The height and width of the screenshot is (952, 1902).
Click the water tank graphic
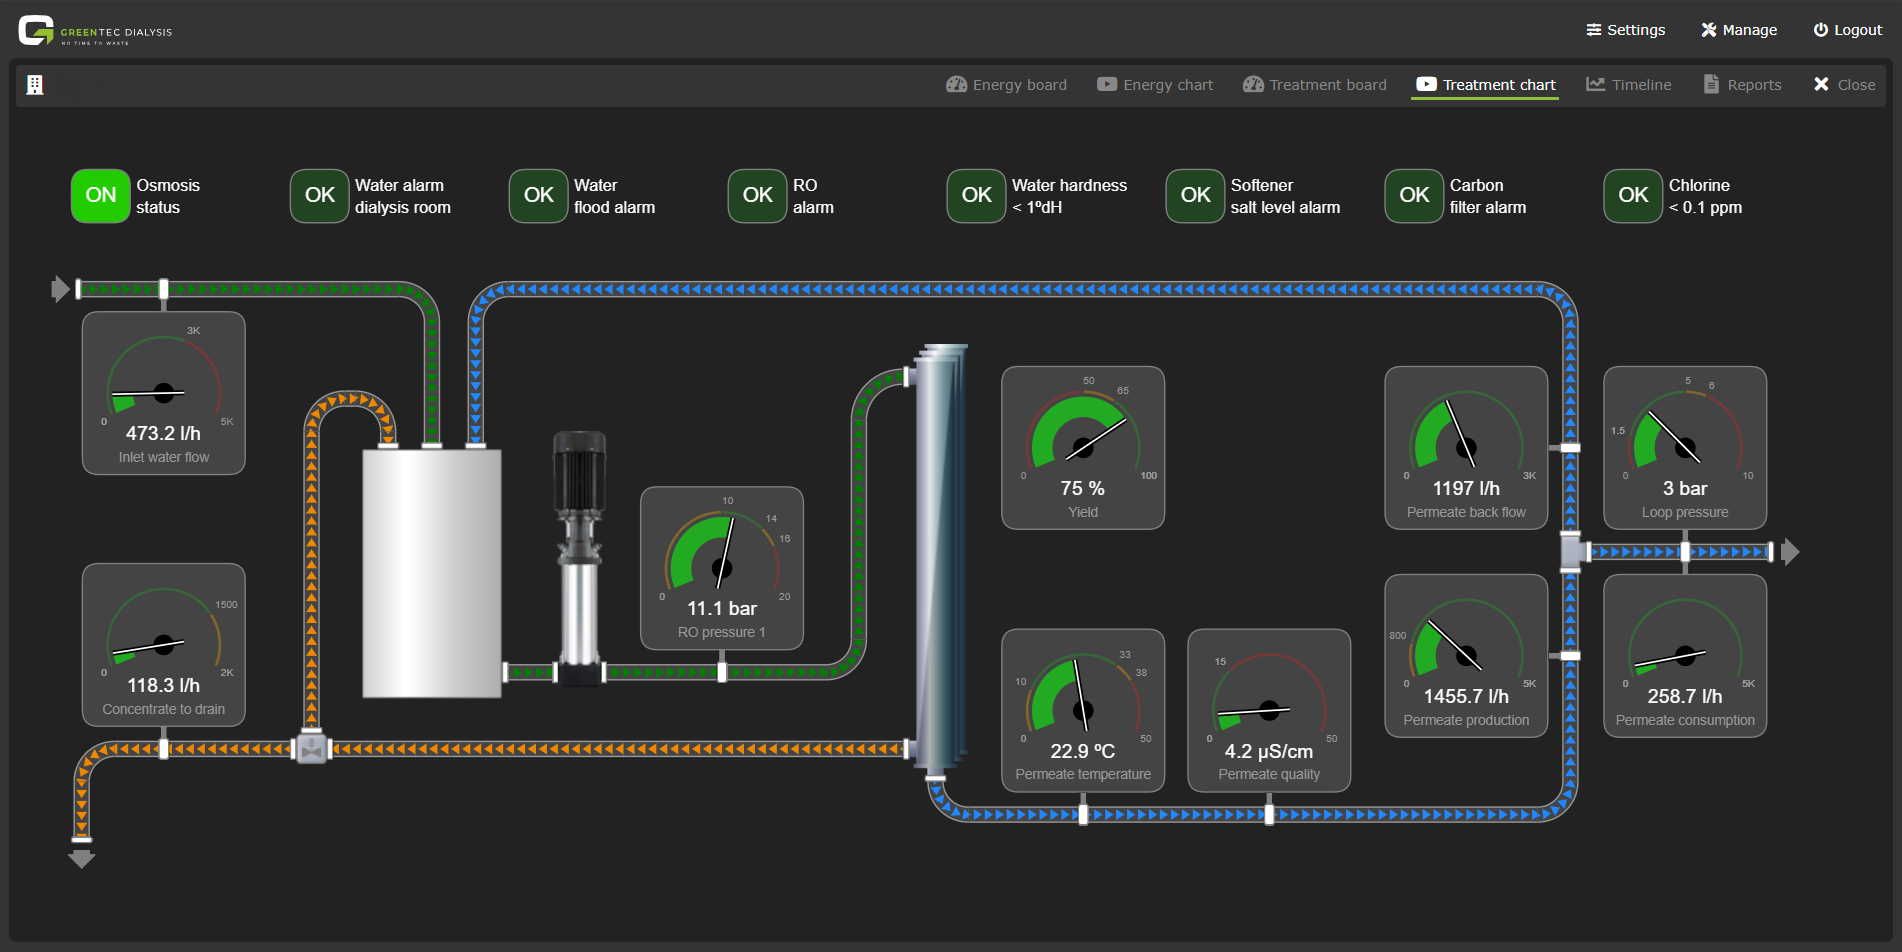coord(431,573)
